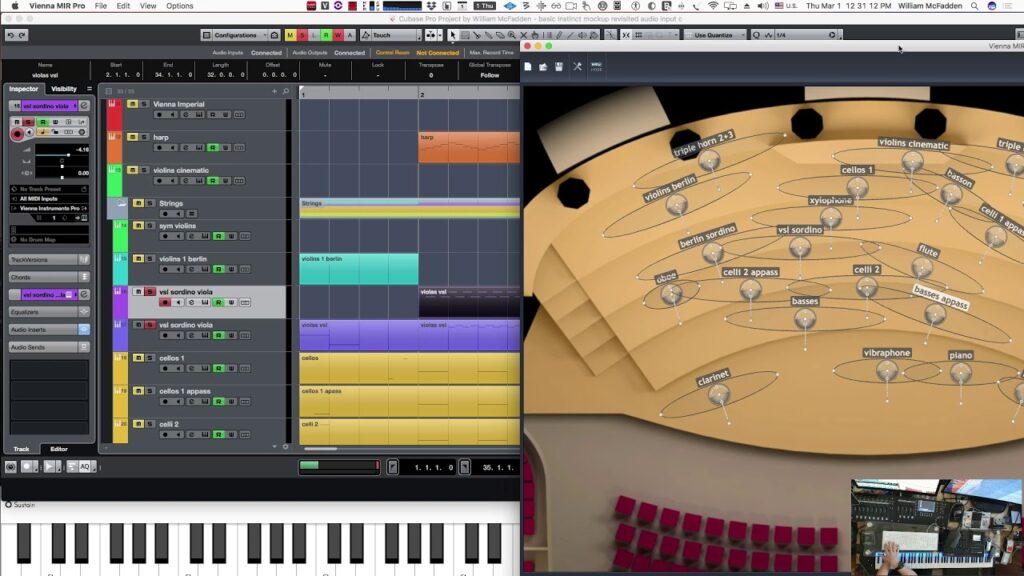Click the Wi-Fi icon in macOS menu bar
The image size is (1024, 576).
point(713,6)
